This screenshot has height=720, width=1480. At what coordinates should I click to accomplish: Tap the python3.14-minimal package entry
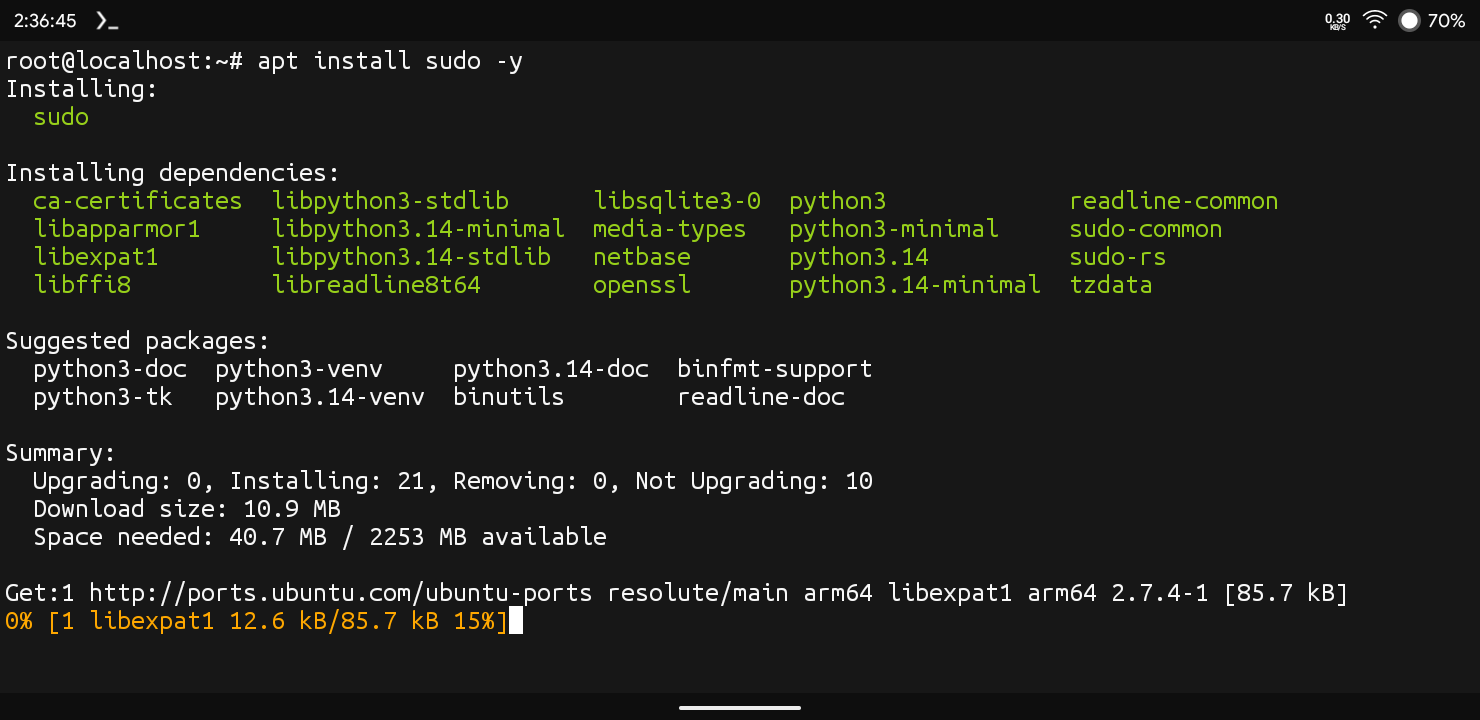pyautogui.click(x=915, y=285)
